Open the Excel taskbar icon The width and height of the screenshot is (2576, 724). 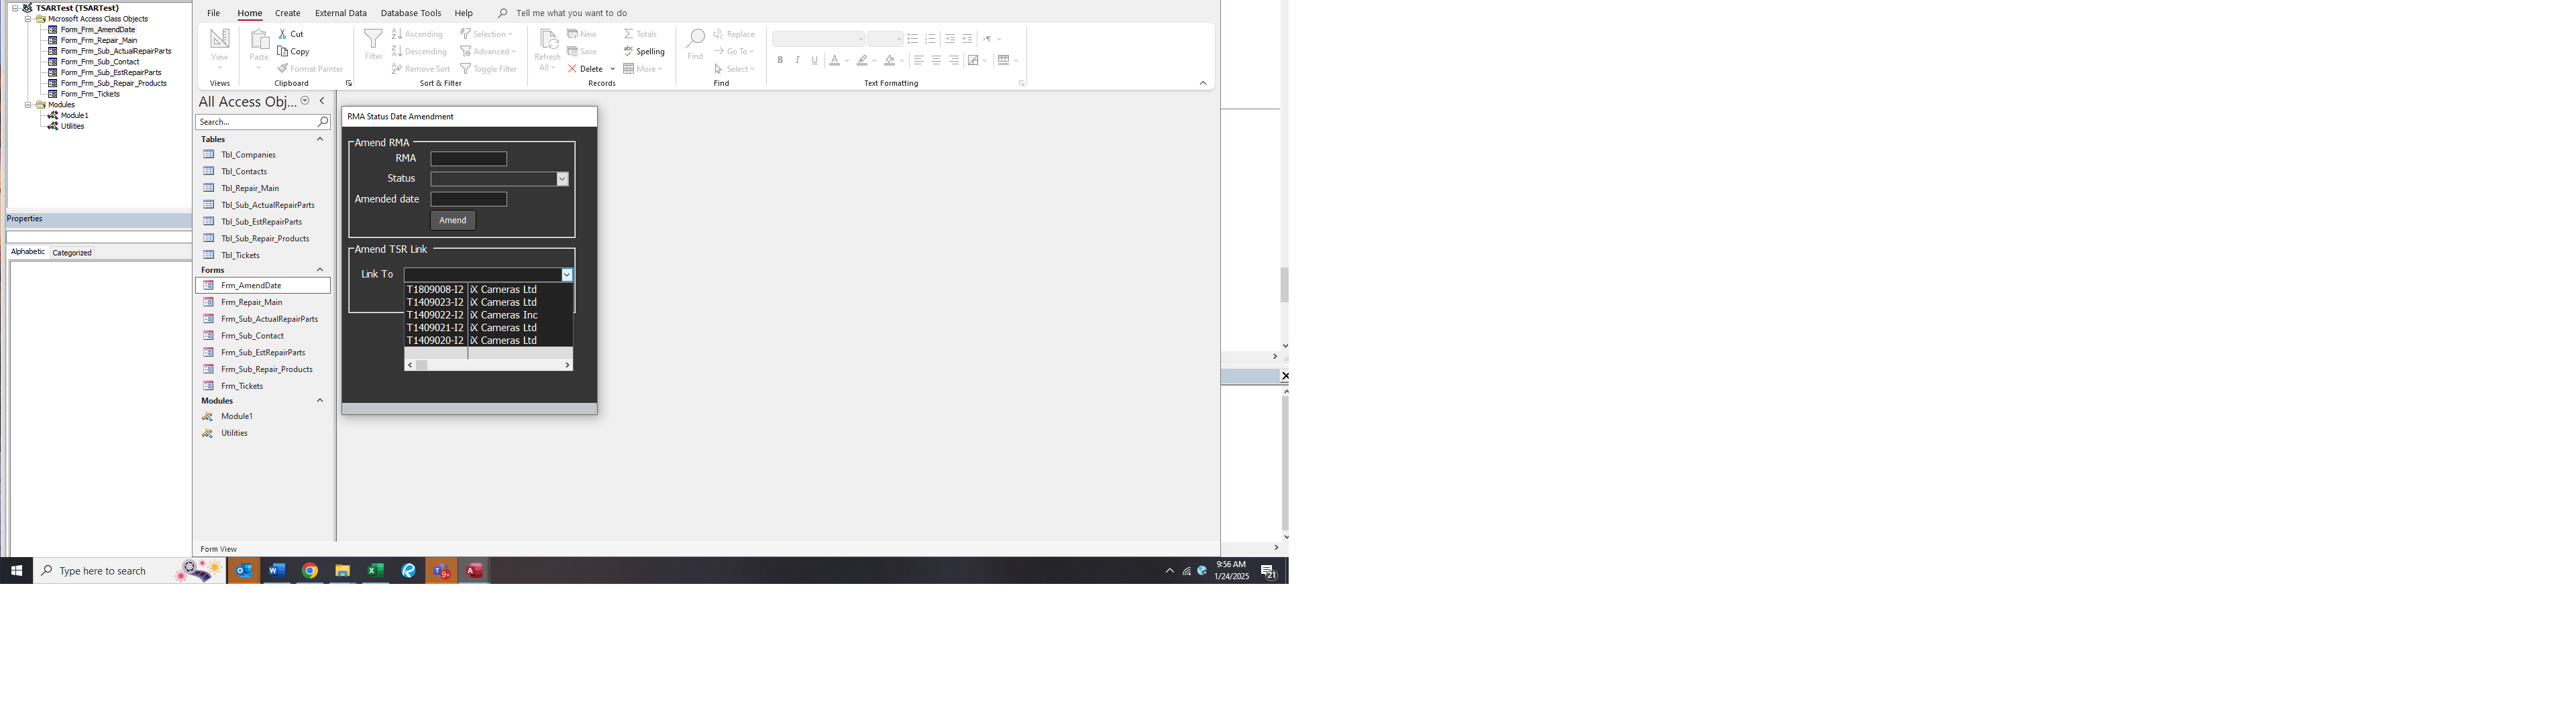pyautogui.click(x=375, y=571)
